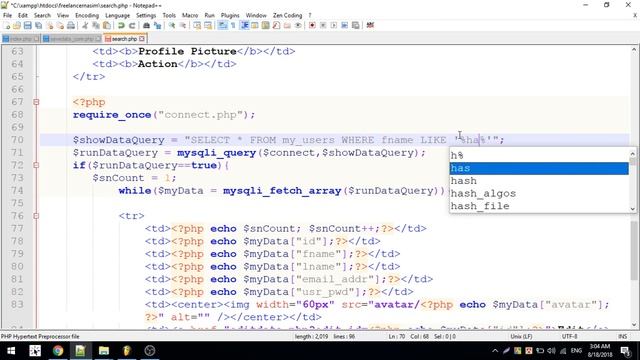The width and height of the screenshot is (640, 360).
Task: Open Chrome from the taskbar
Action: coord(58,351)
